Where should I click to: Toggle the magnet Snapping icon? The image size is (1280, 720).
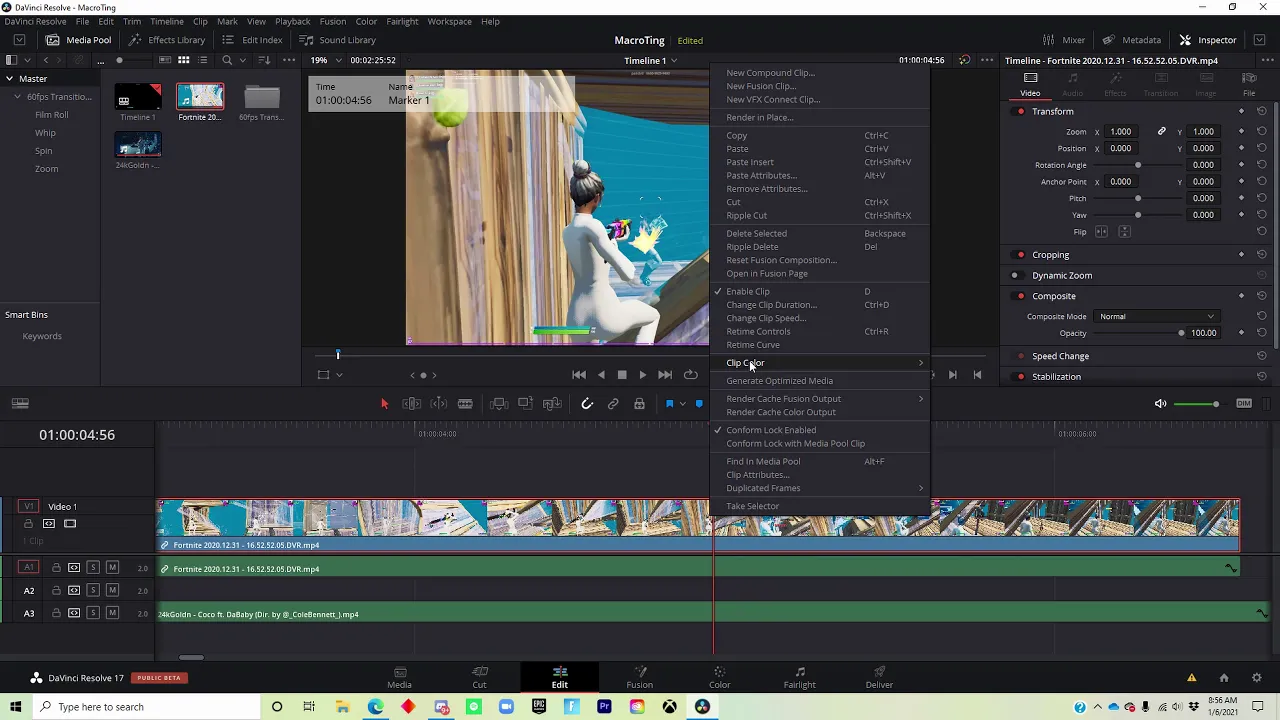587,404
